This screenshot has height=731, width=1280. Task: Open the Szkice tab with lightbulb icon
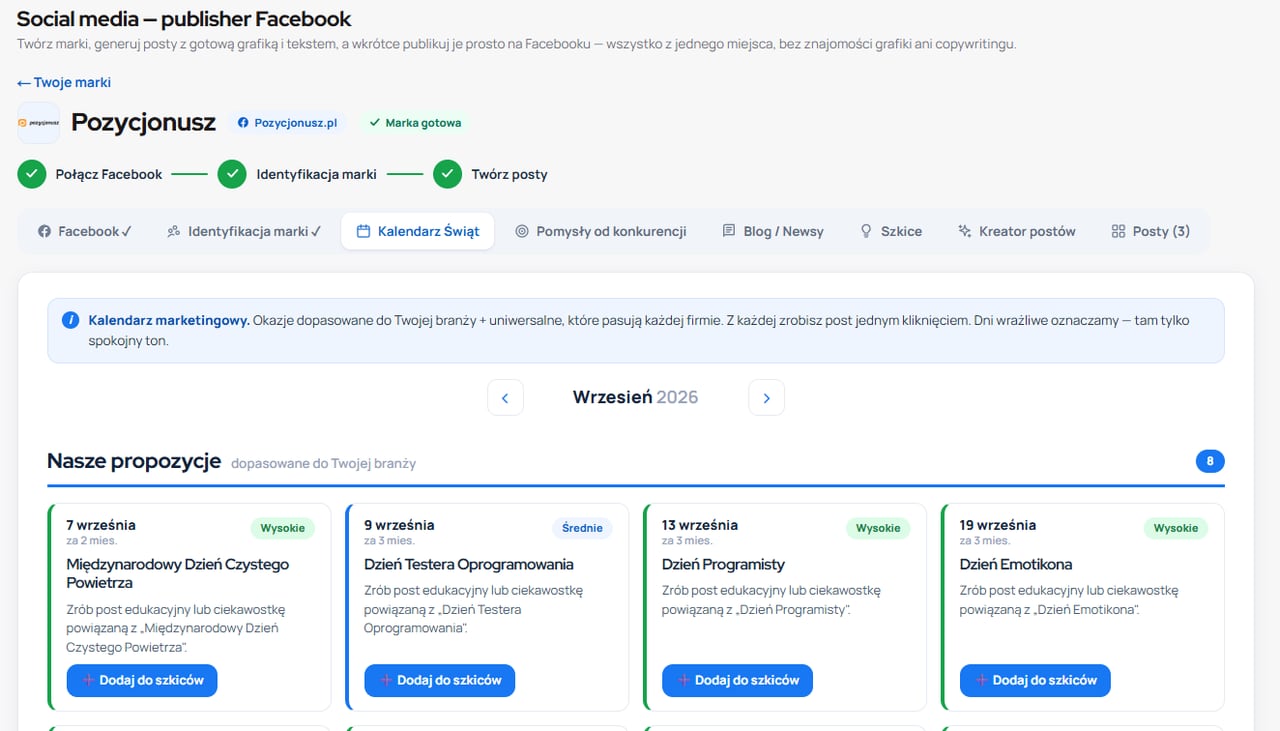(891, 231)
